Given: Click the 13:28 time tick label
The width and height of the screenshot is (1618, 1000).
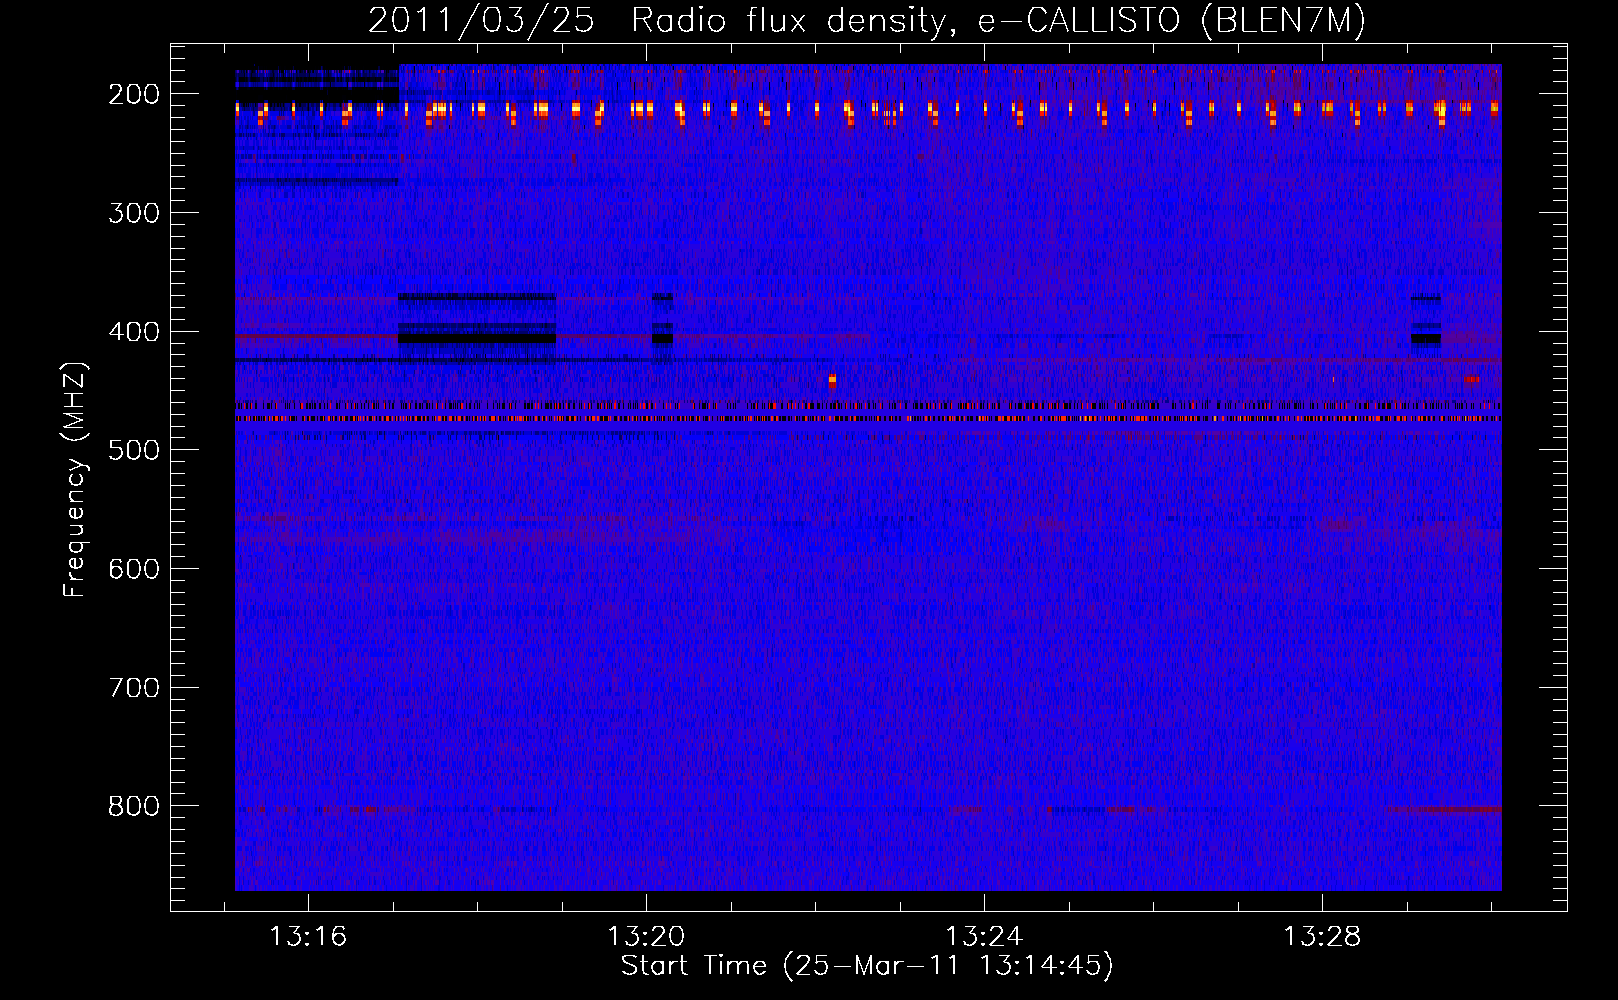Looking at the screenshot, I should (1322, 937).
